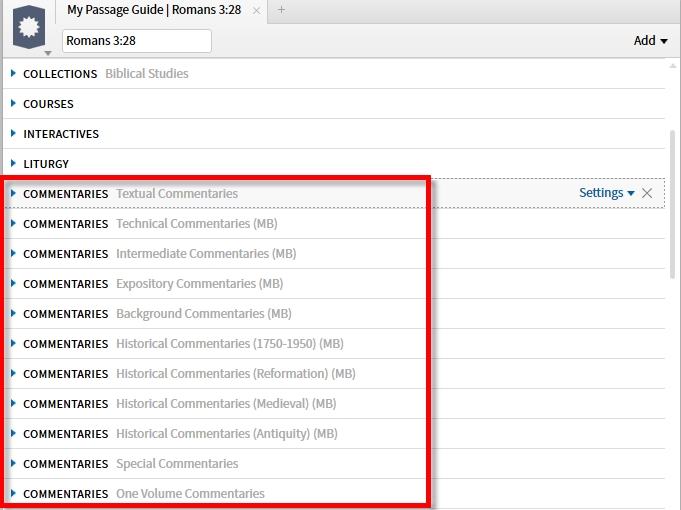Click the COLLECTIONS heading text
Screen dimensions: 681x510
(60, 74)
